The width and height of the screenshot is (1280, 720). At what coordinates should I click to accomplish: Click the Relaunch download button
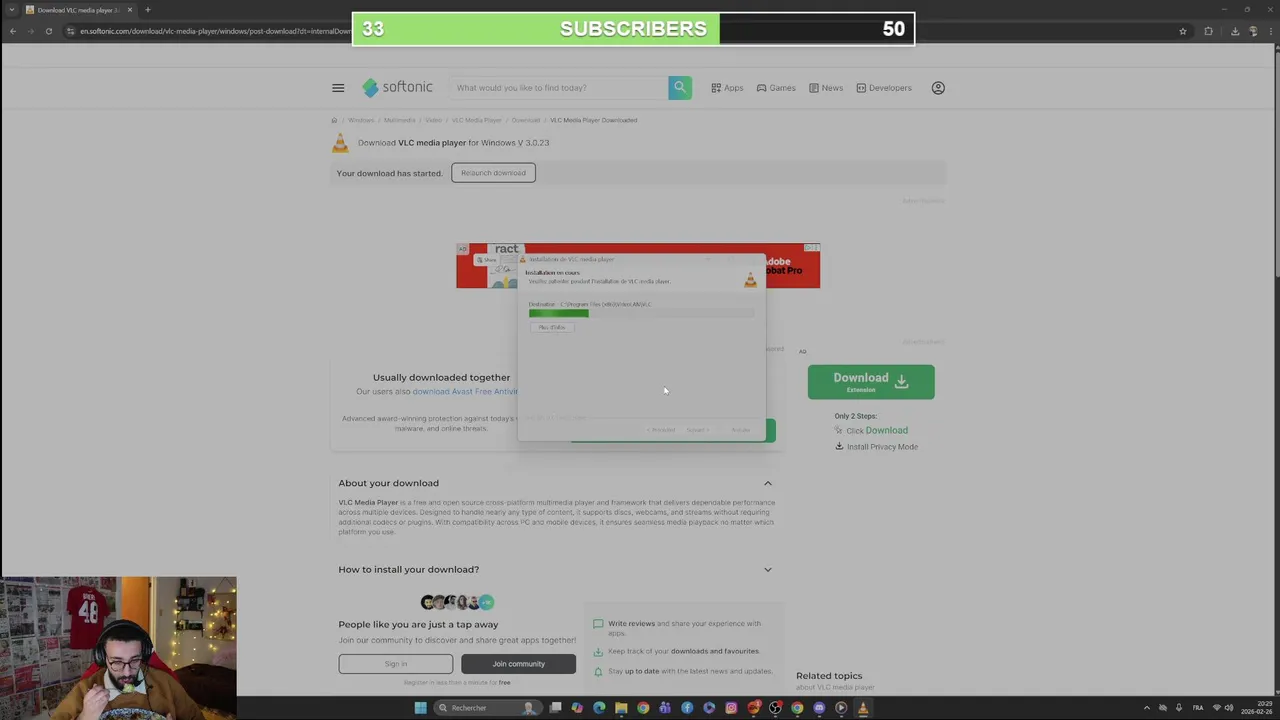pyautogui.click(x=493, y=173)
